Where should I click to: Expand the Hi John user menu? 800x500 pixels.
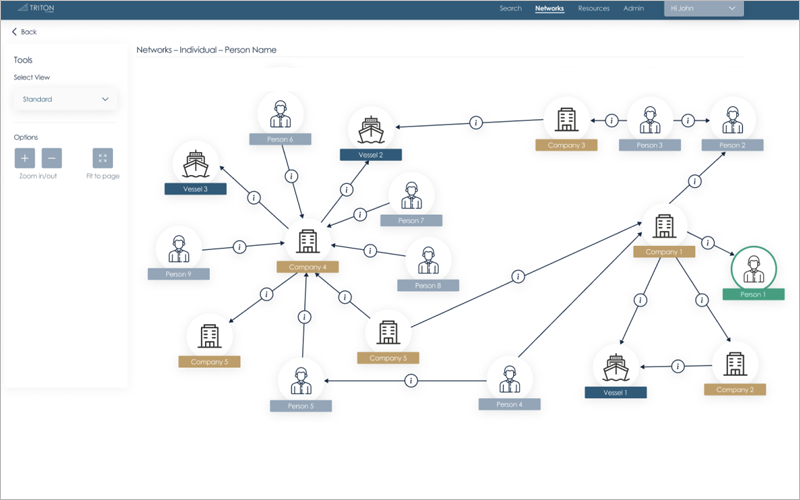click(x=704, y=8)
